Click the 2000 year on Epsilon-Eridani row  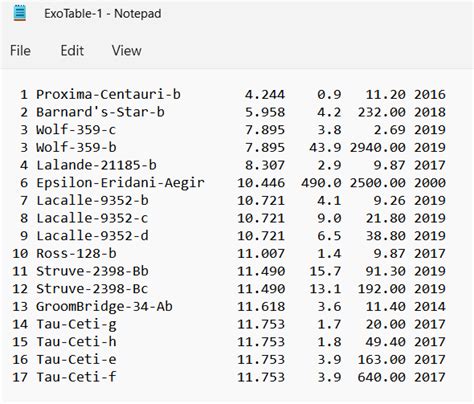pyautogui.click(x=430, y=183)
